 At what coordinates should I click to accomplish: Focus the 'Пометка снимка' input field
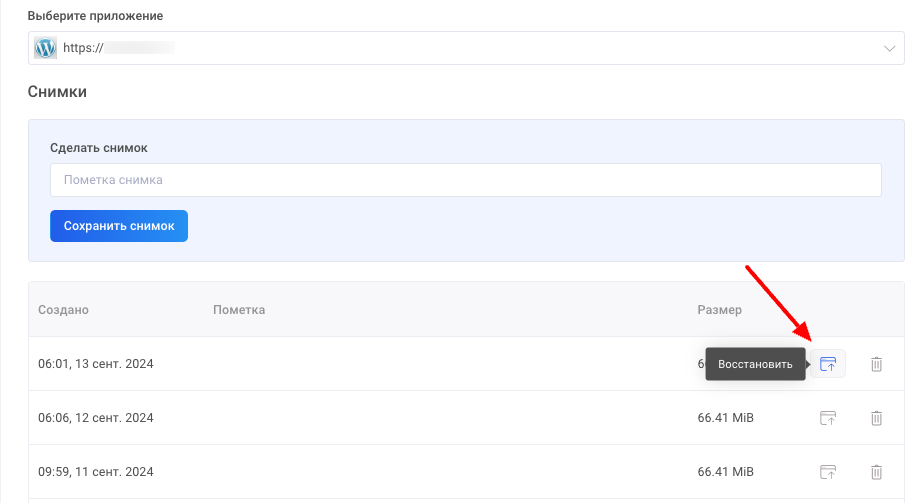[465, 180]
